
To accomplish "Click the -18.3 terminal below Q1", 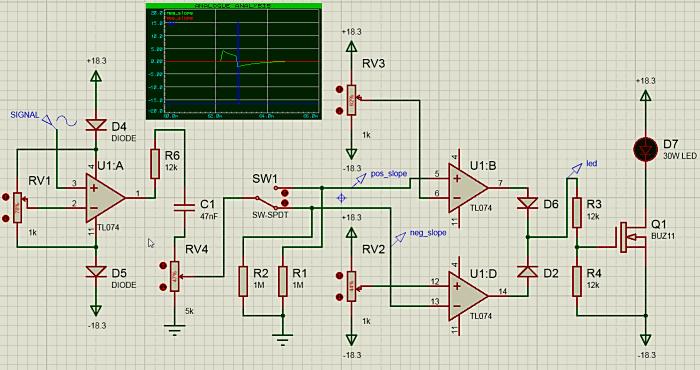I will [x=646, y=340].
